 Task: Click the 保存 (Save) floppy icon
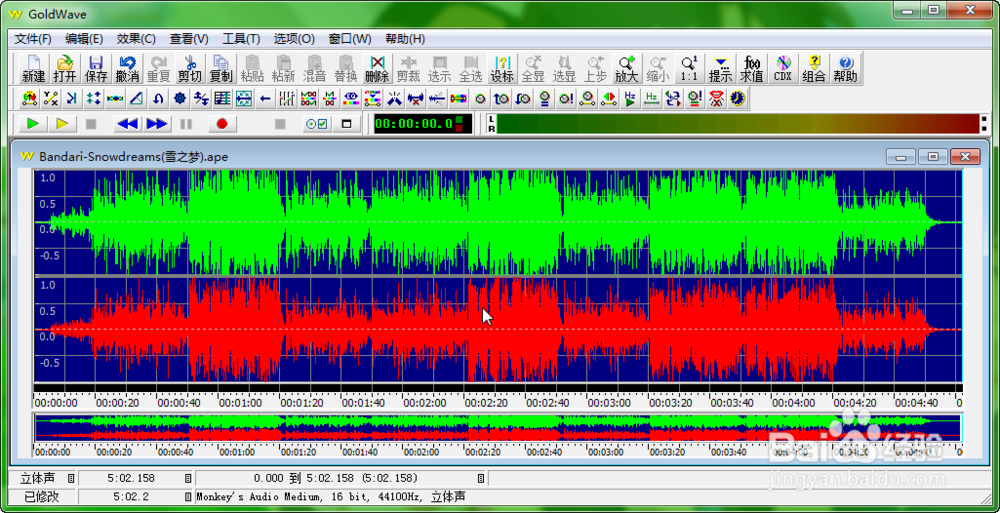(96, 69)
